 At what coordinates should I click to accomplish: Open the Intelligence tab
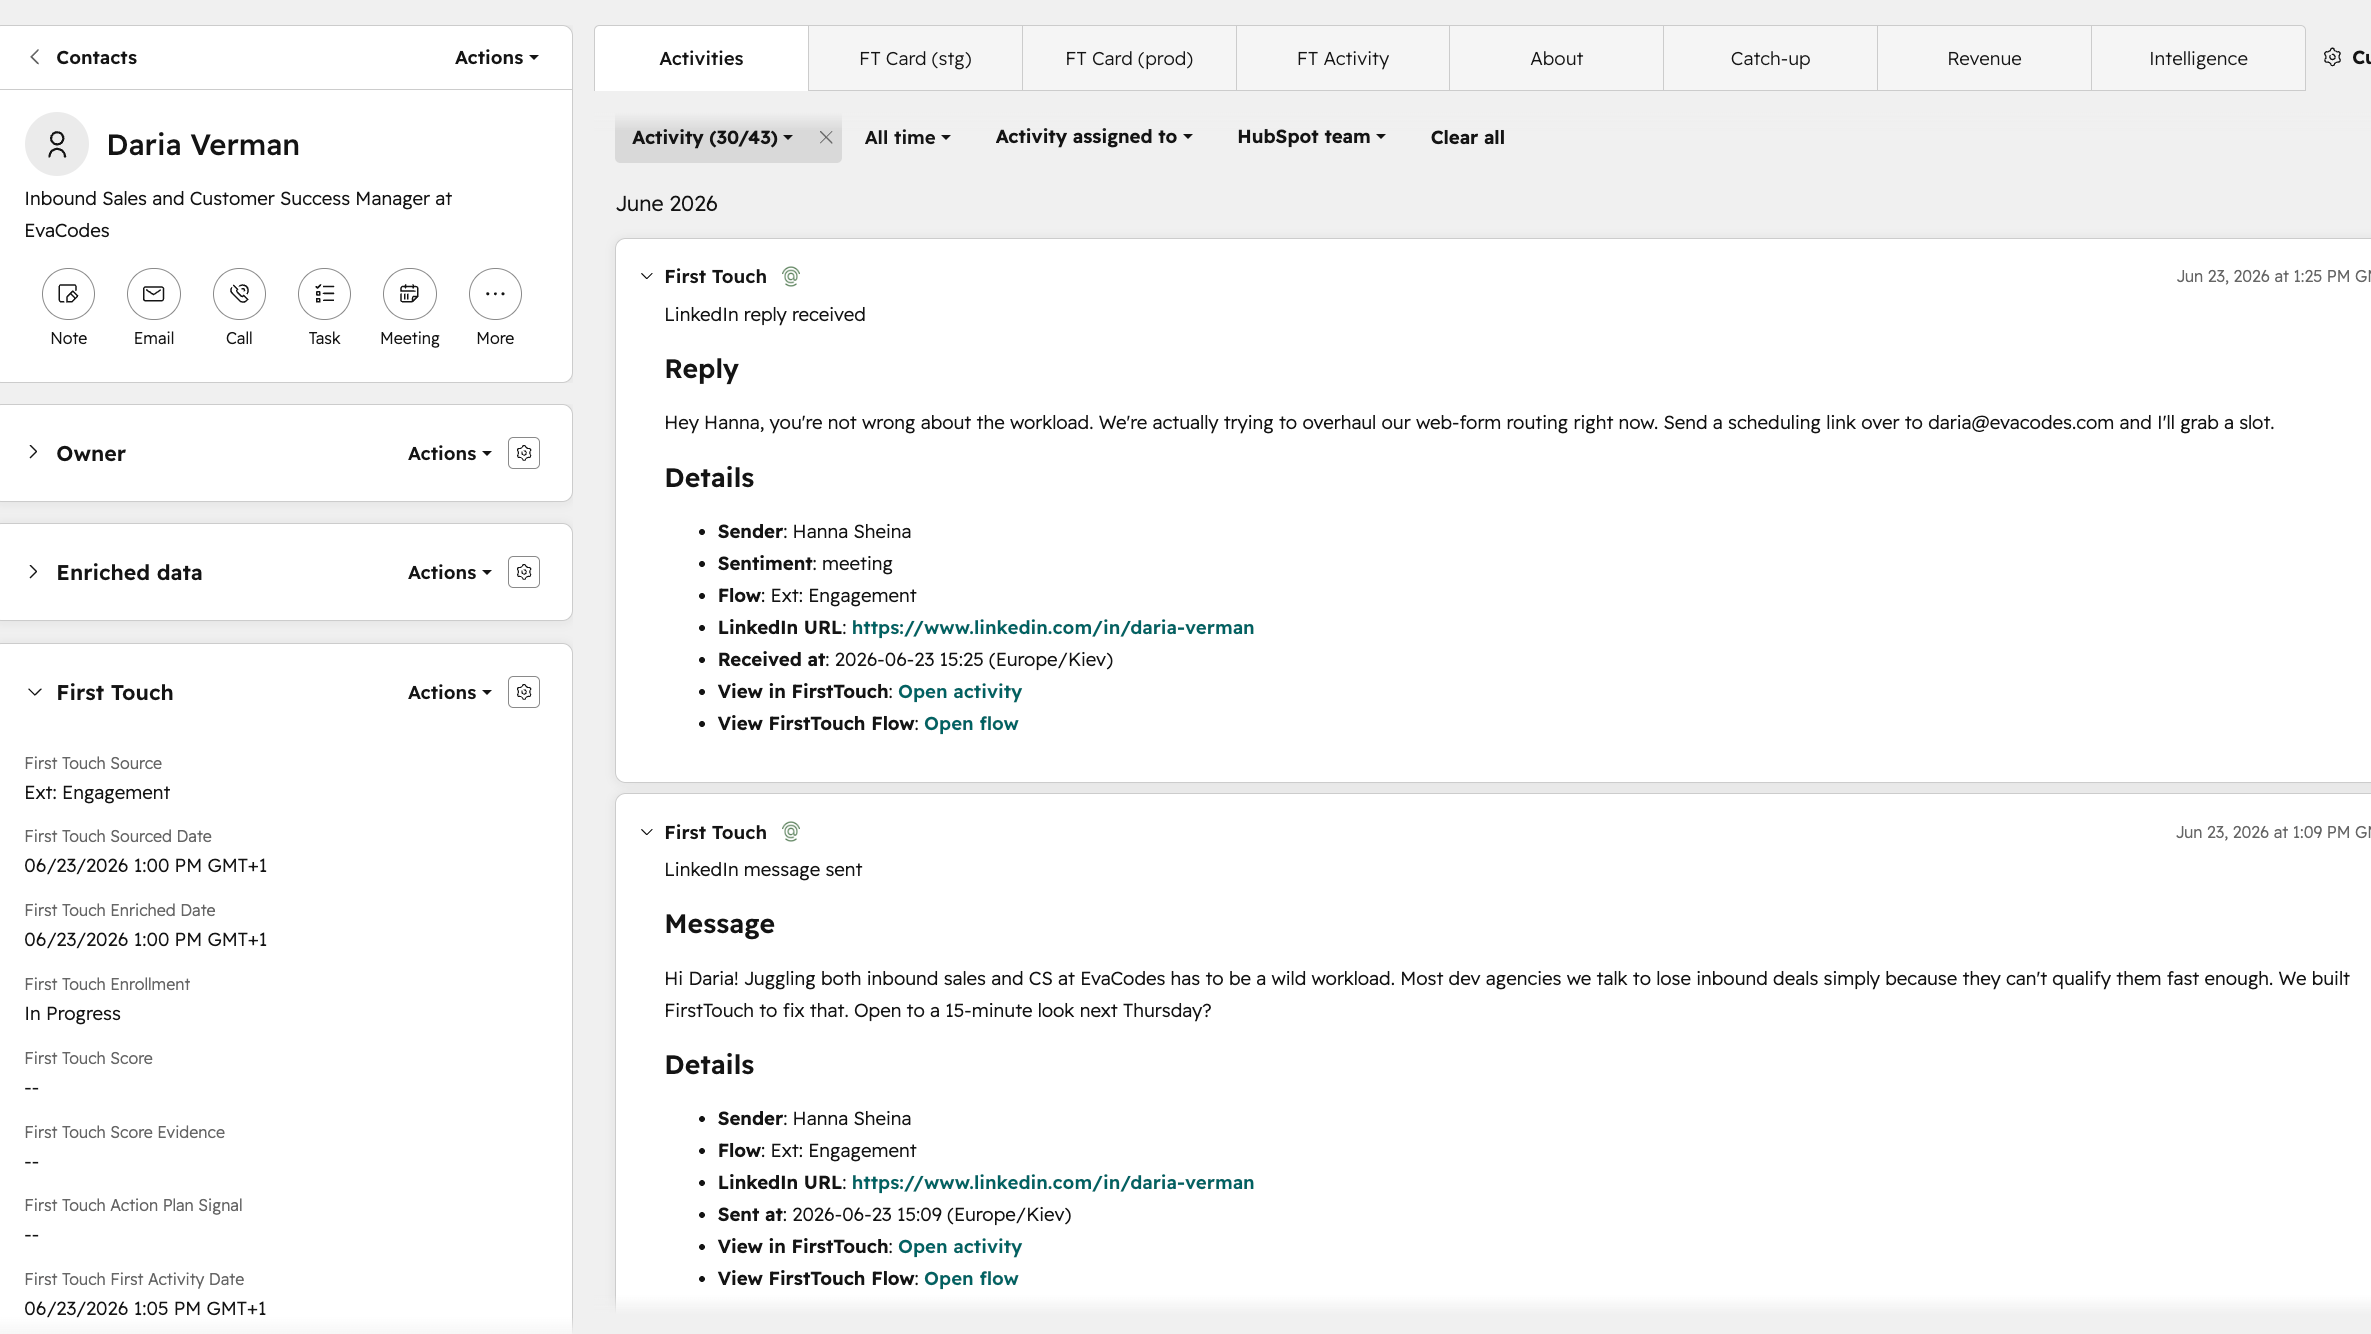pos(2198,58)
